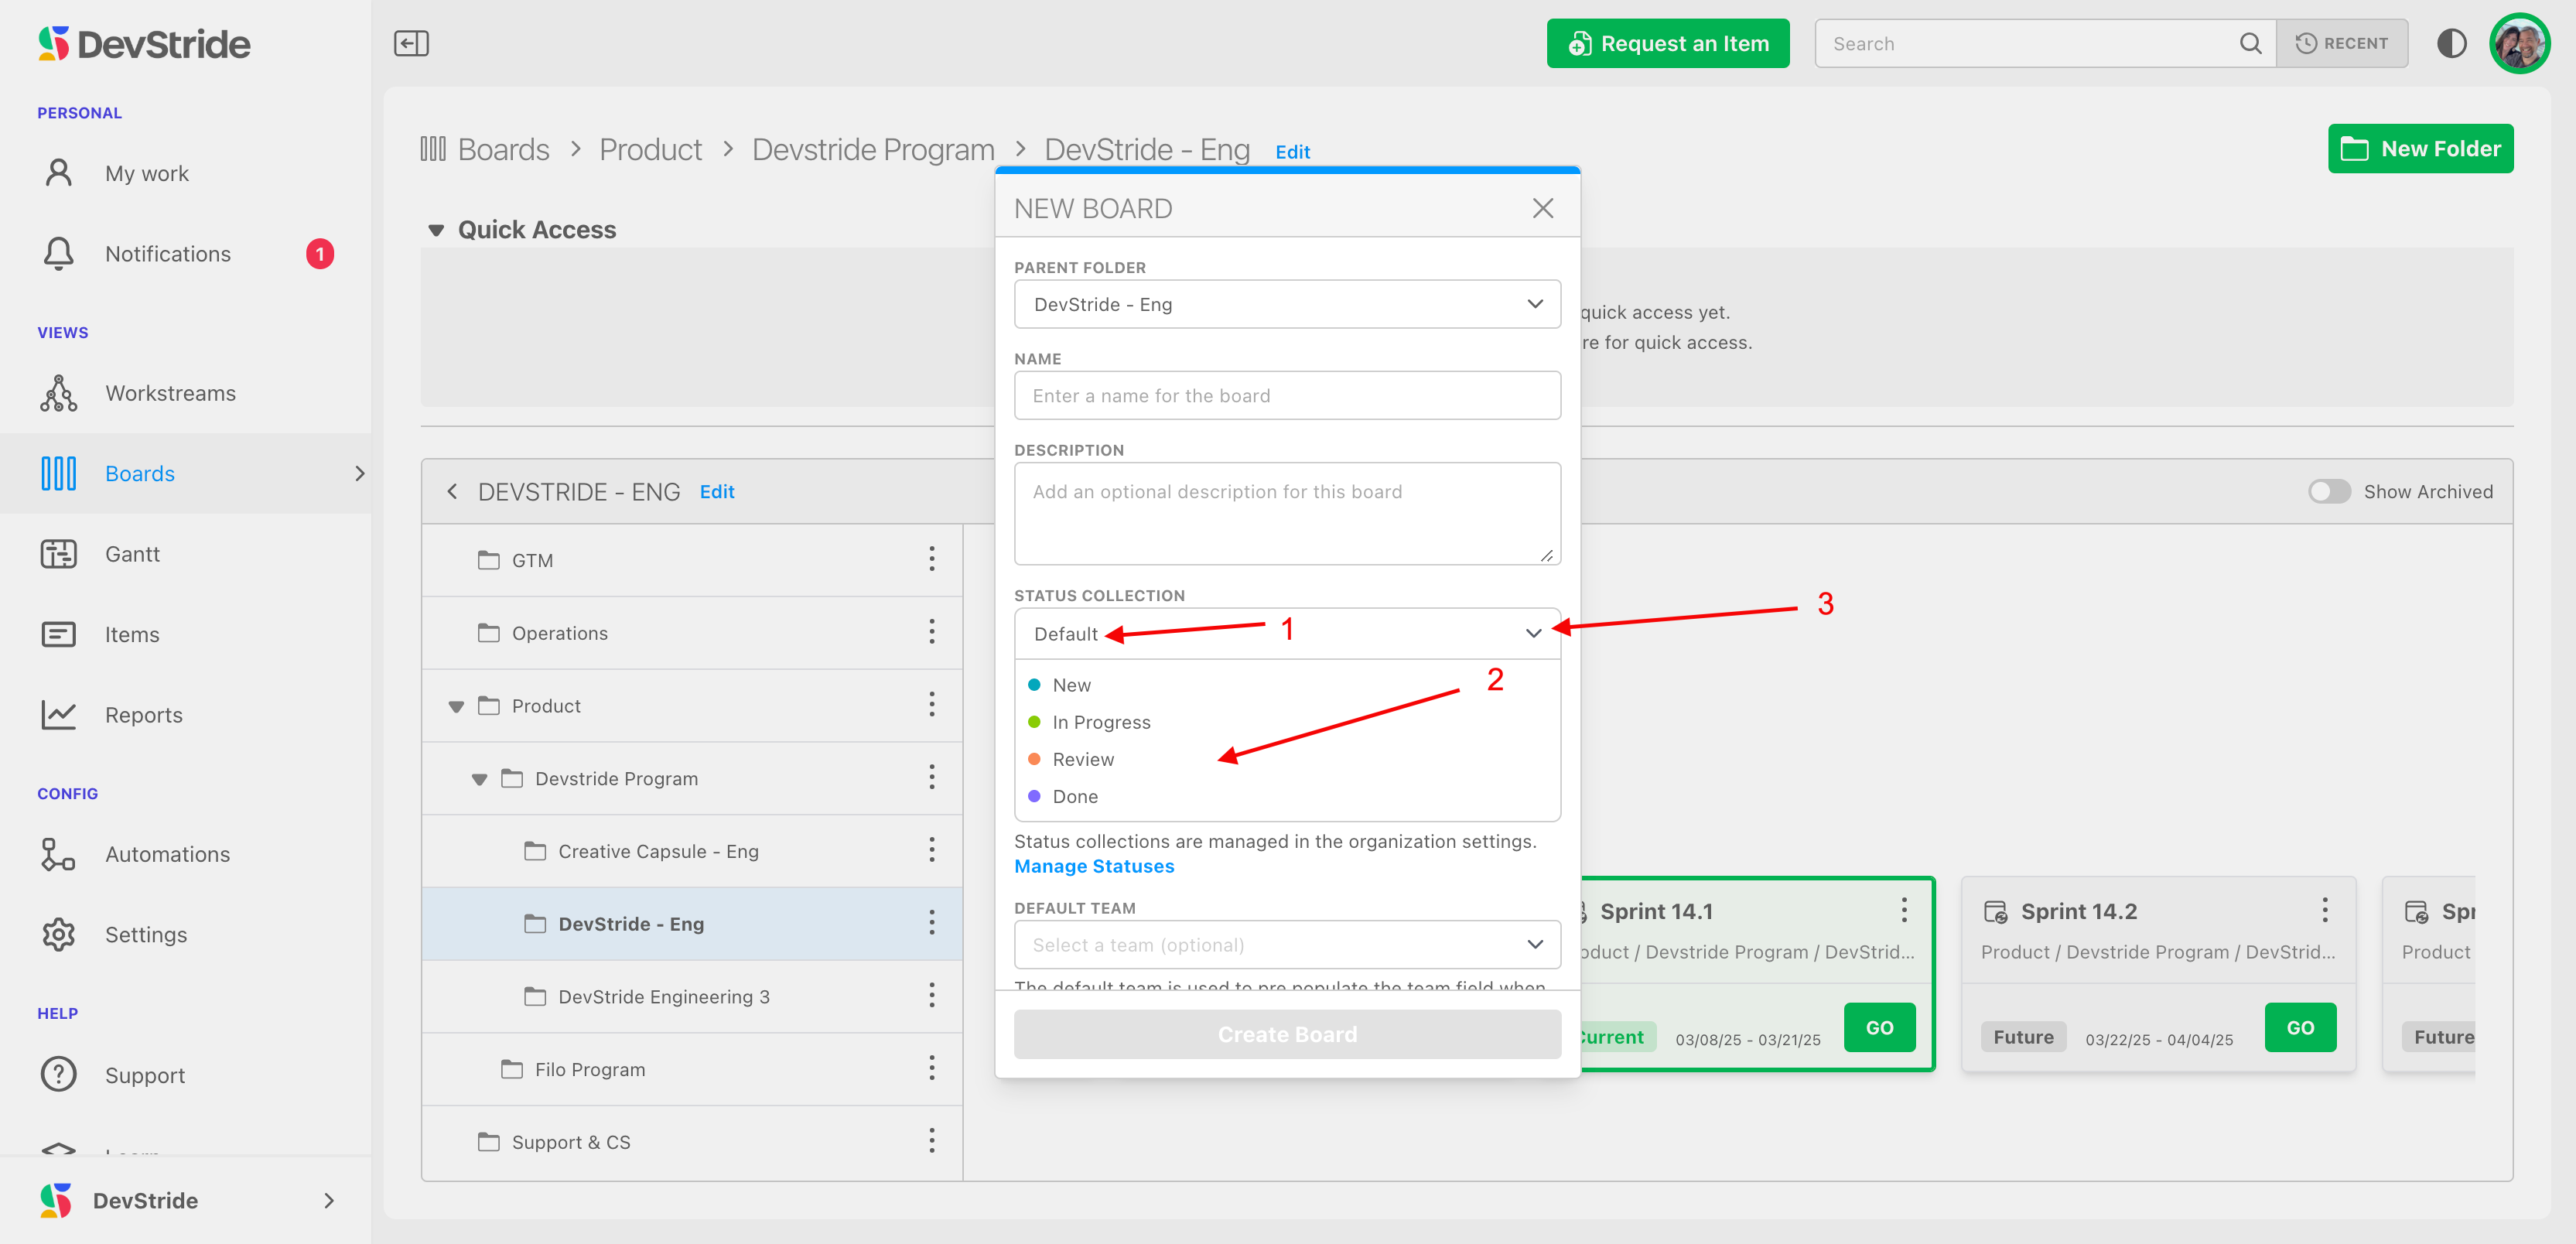Open Automations config icon
This screenshot has height=1244, width=2576.
(x=58, y=854)
